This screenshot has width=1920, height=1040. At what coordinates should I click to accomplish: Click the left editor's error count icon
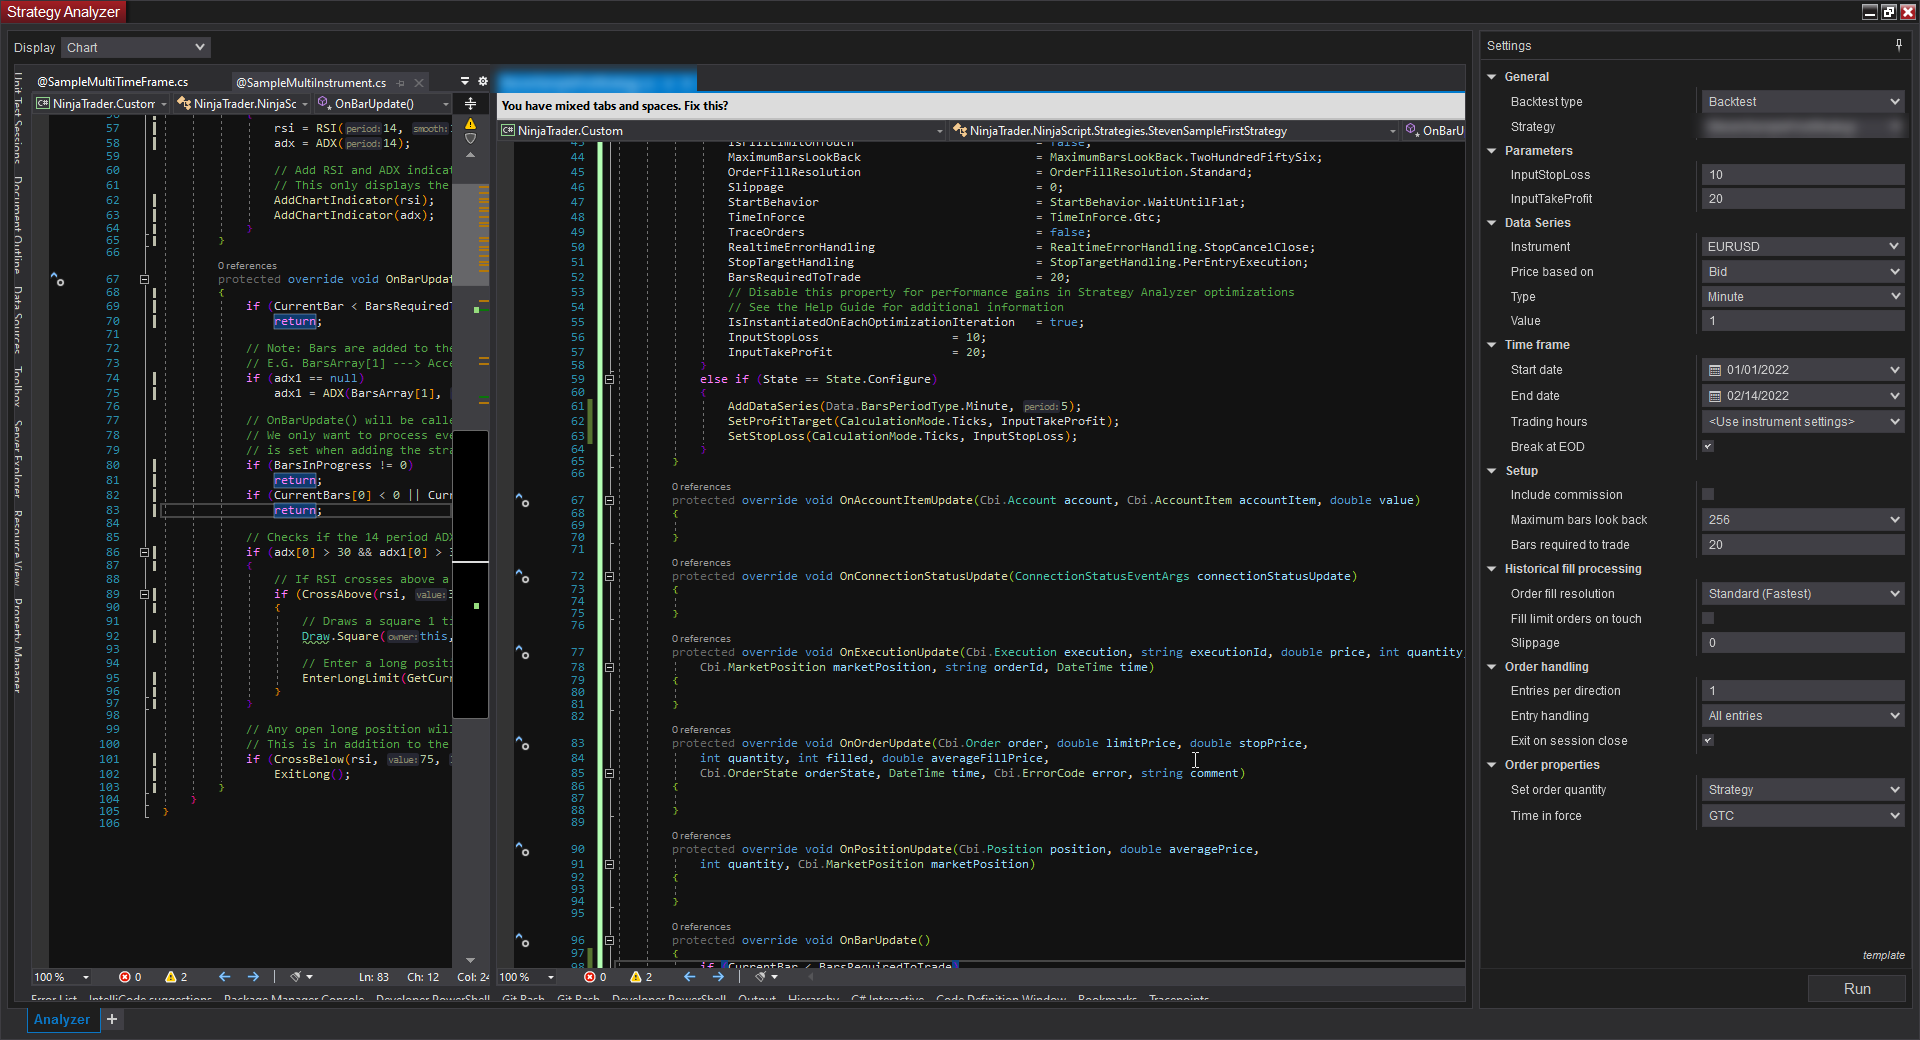125,977
